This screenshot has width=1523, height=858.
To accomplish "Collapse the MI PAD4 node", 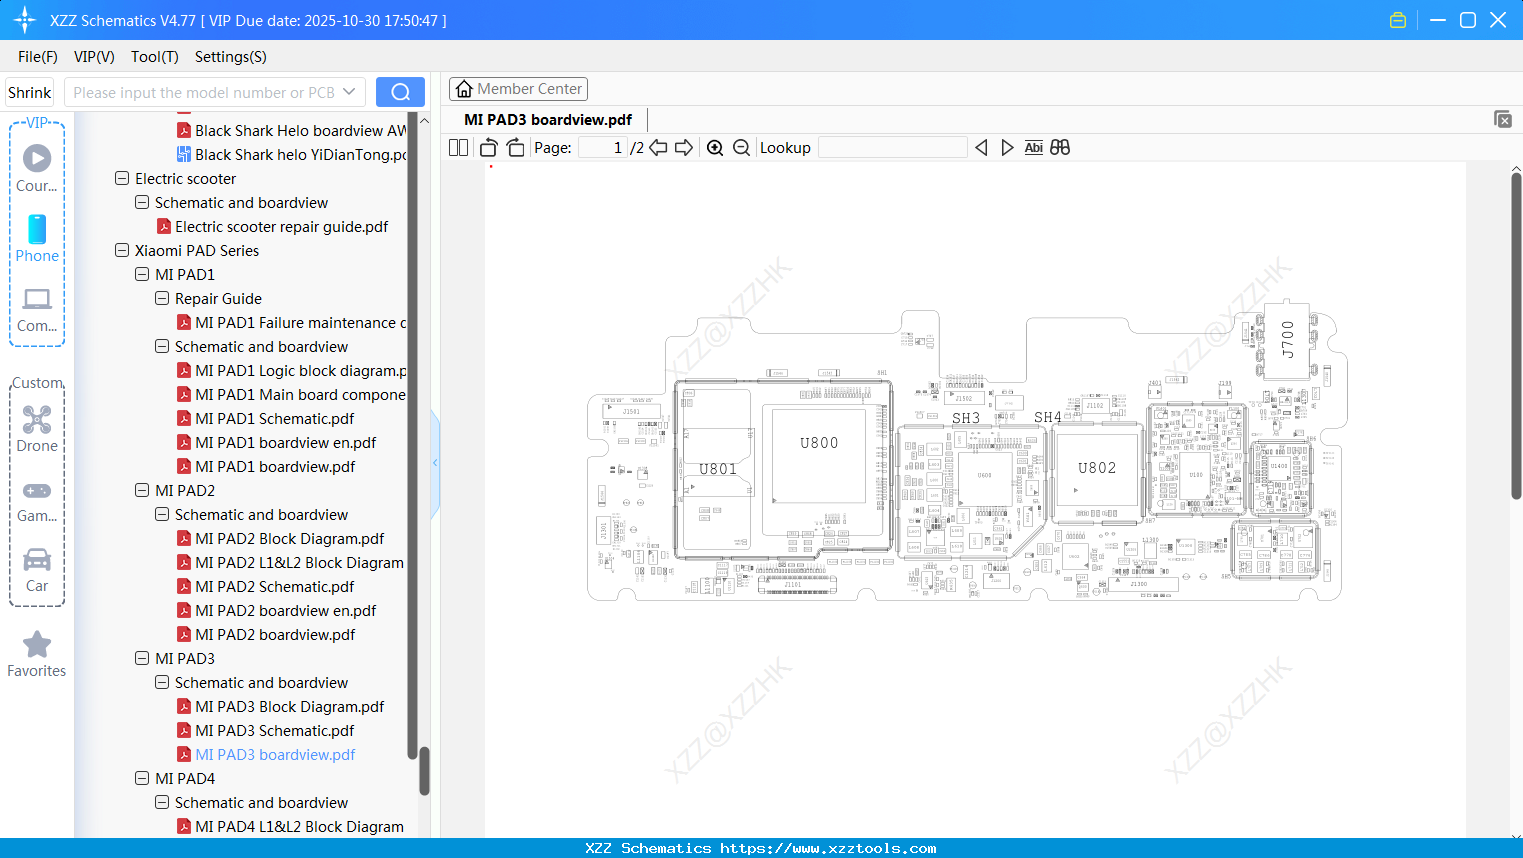I will pos(142,778).
